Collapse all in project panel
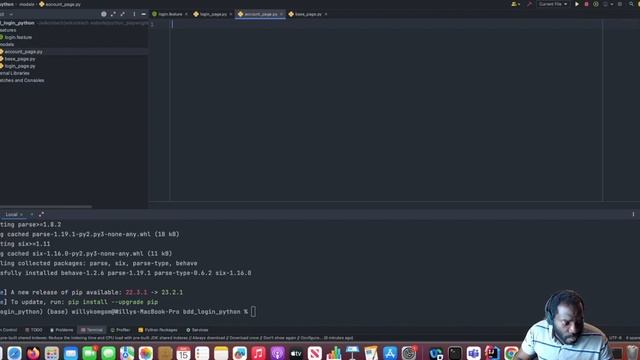The image size is (640, 360). pos(122,14)
